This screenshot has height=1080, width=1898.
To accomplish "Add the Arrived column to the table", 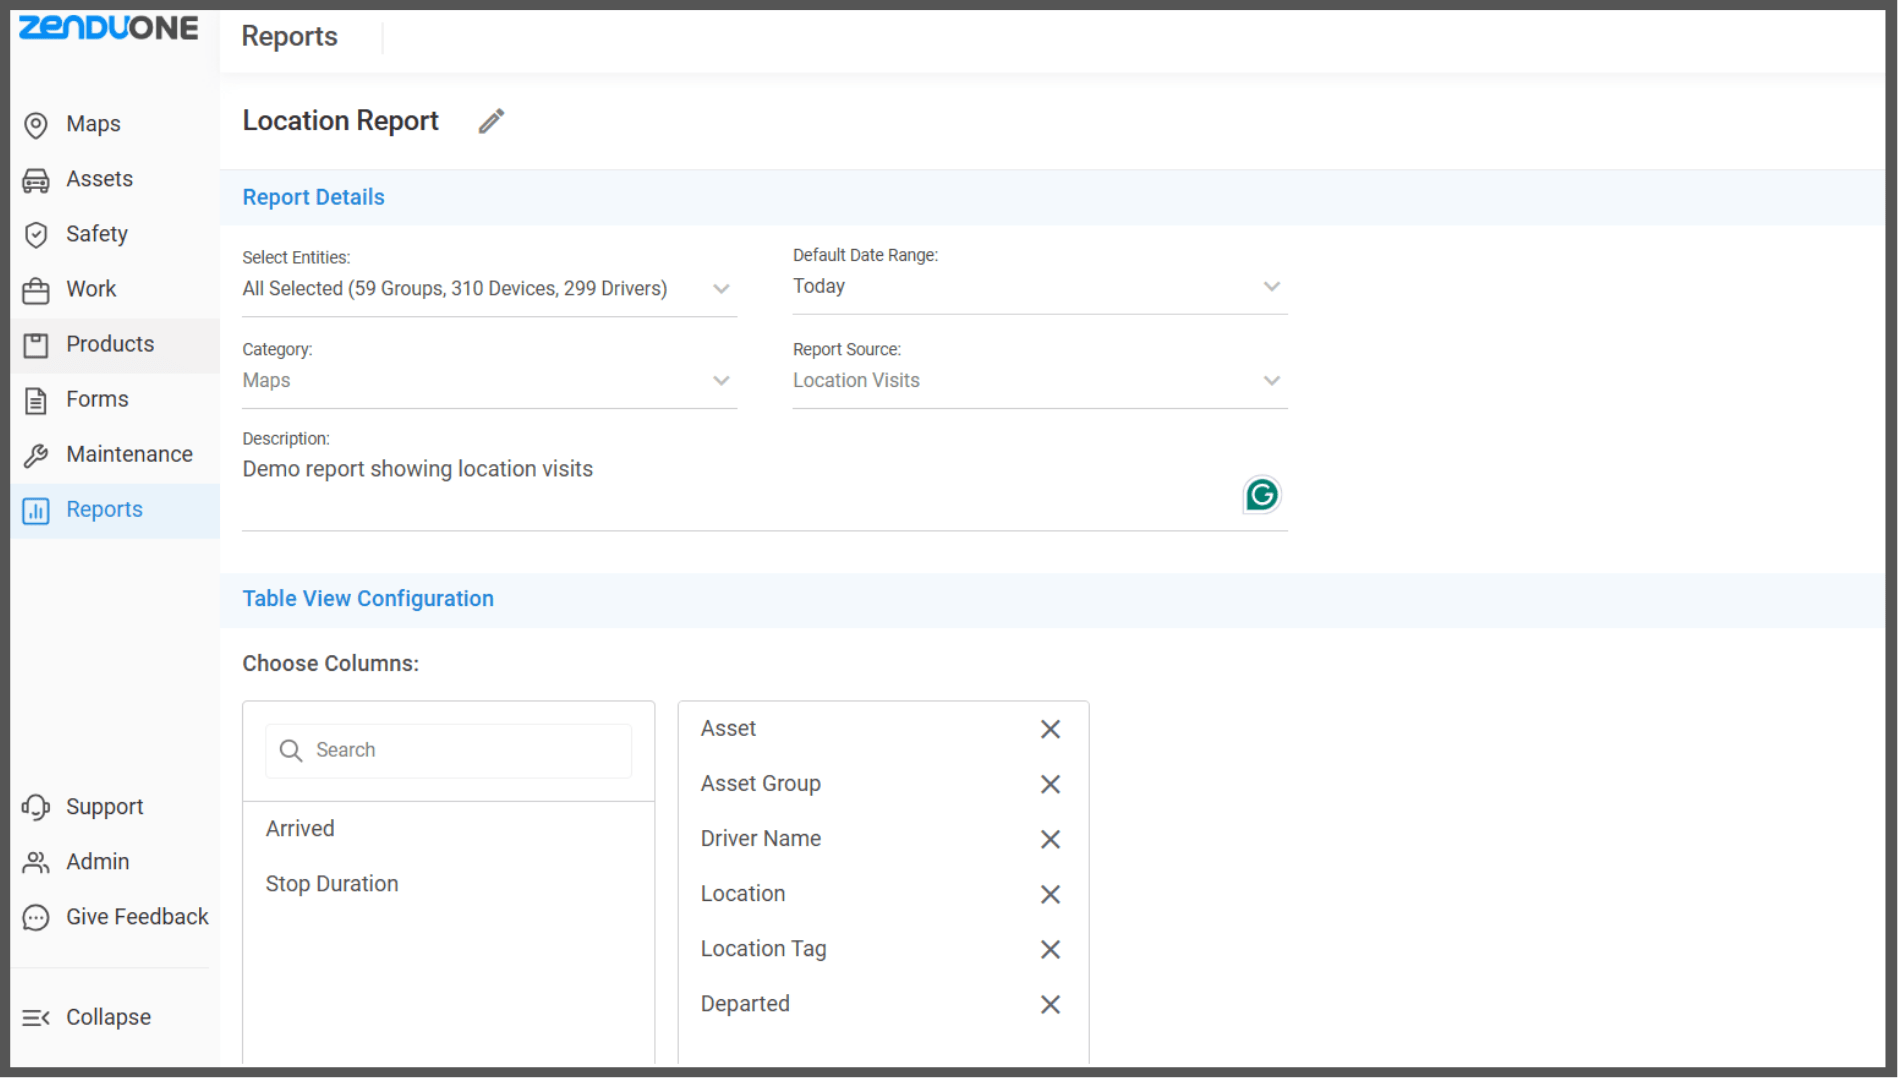I will [300, 829].
